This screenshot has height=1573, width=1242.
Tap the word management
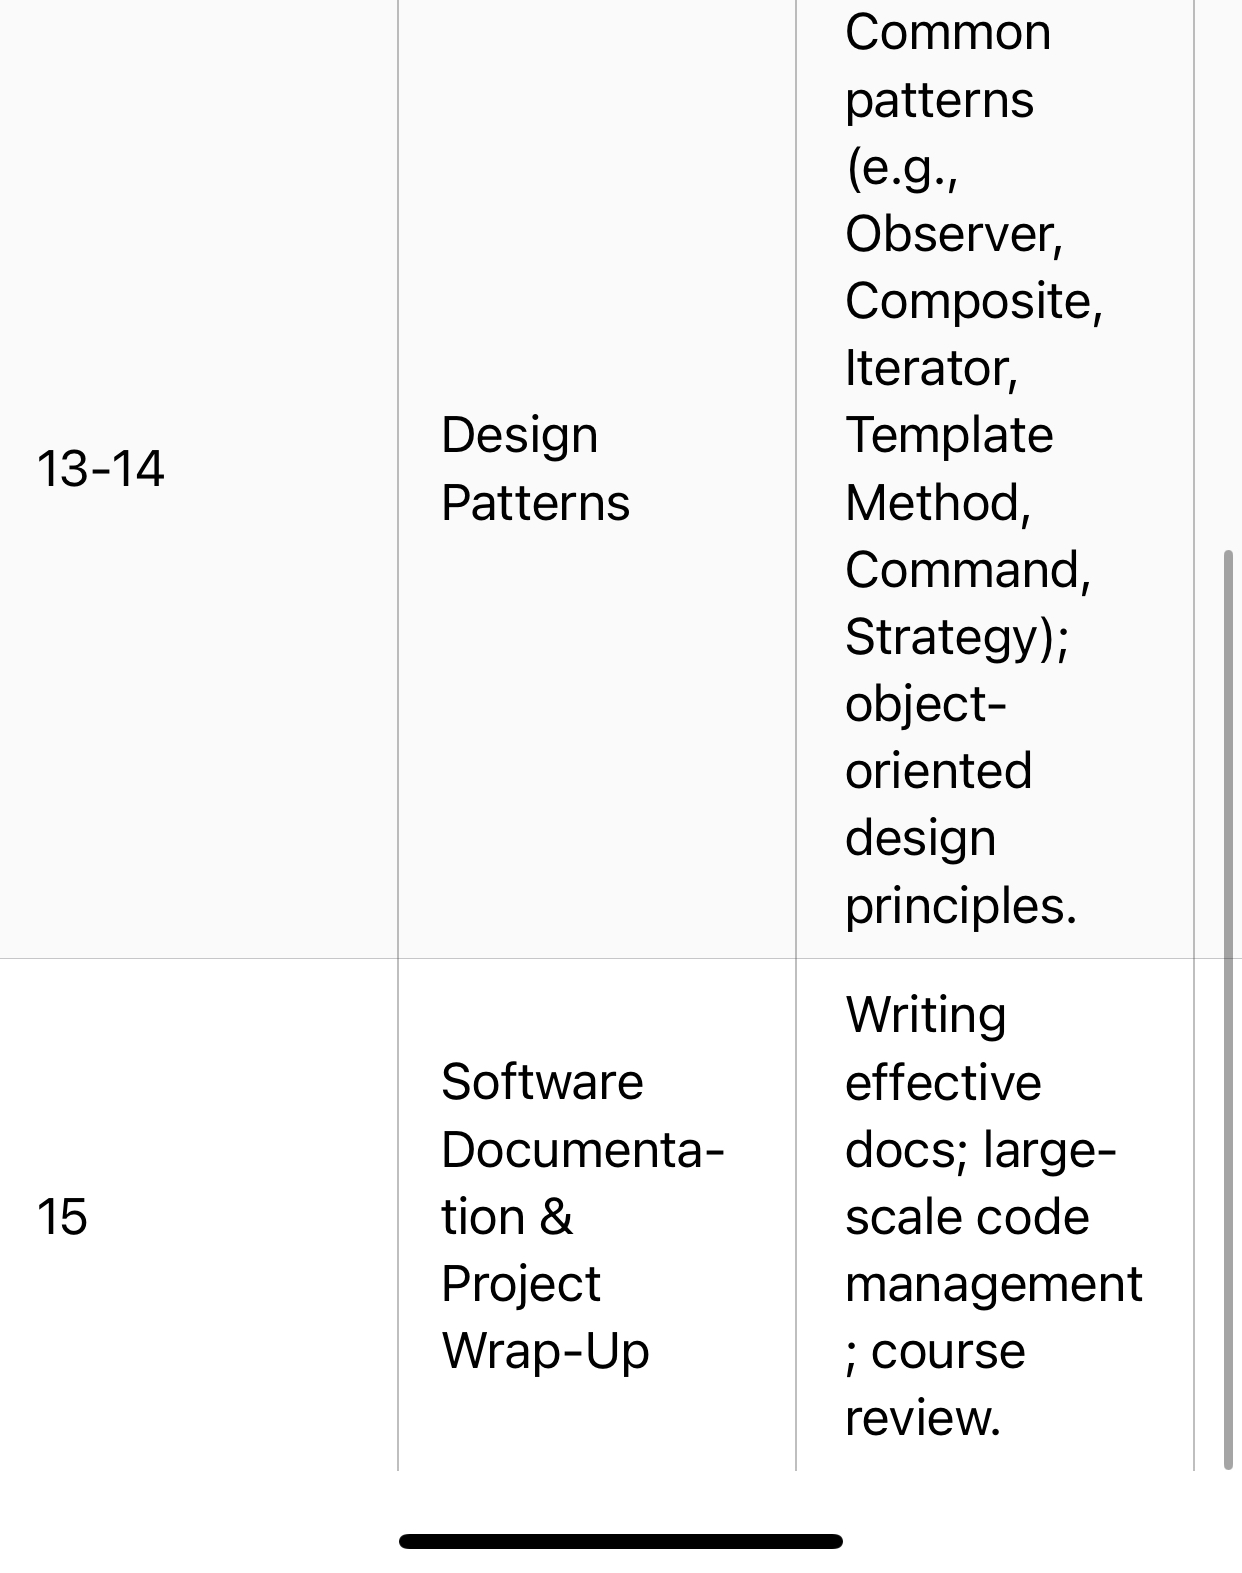pyautogui.click(x=993, y=1284)
